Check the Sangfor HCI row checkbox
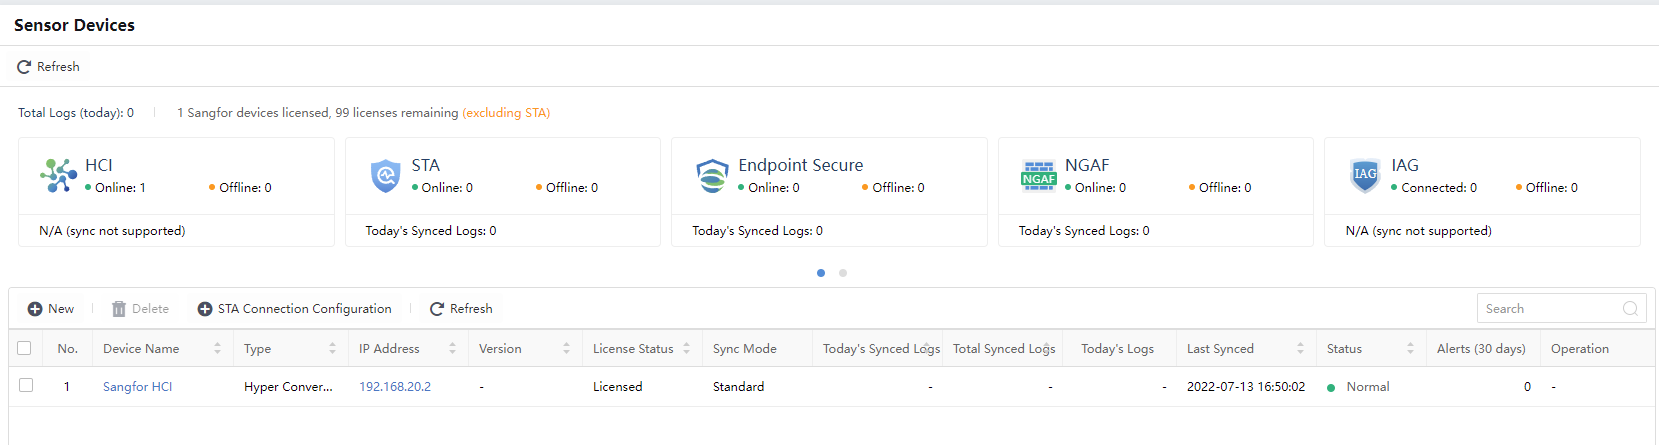 (x=26, y=385)
